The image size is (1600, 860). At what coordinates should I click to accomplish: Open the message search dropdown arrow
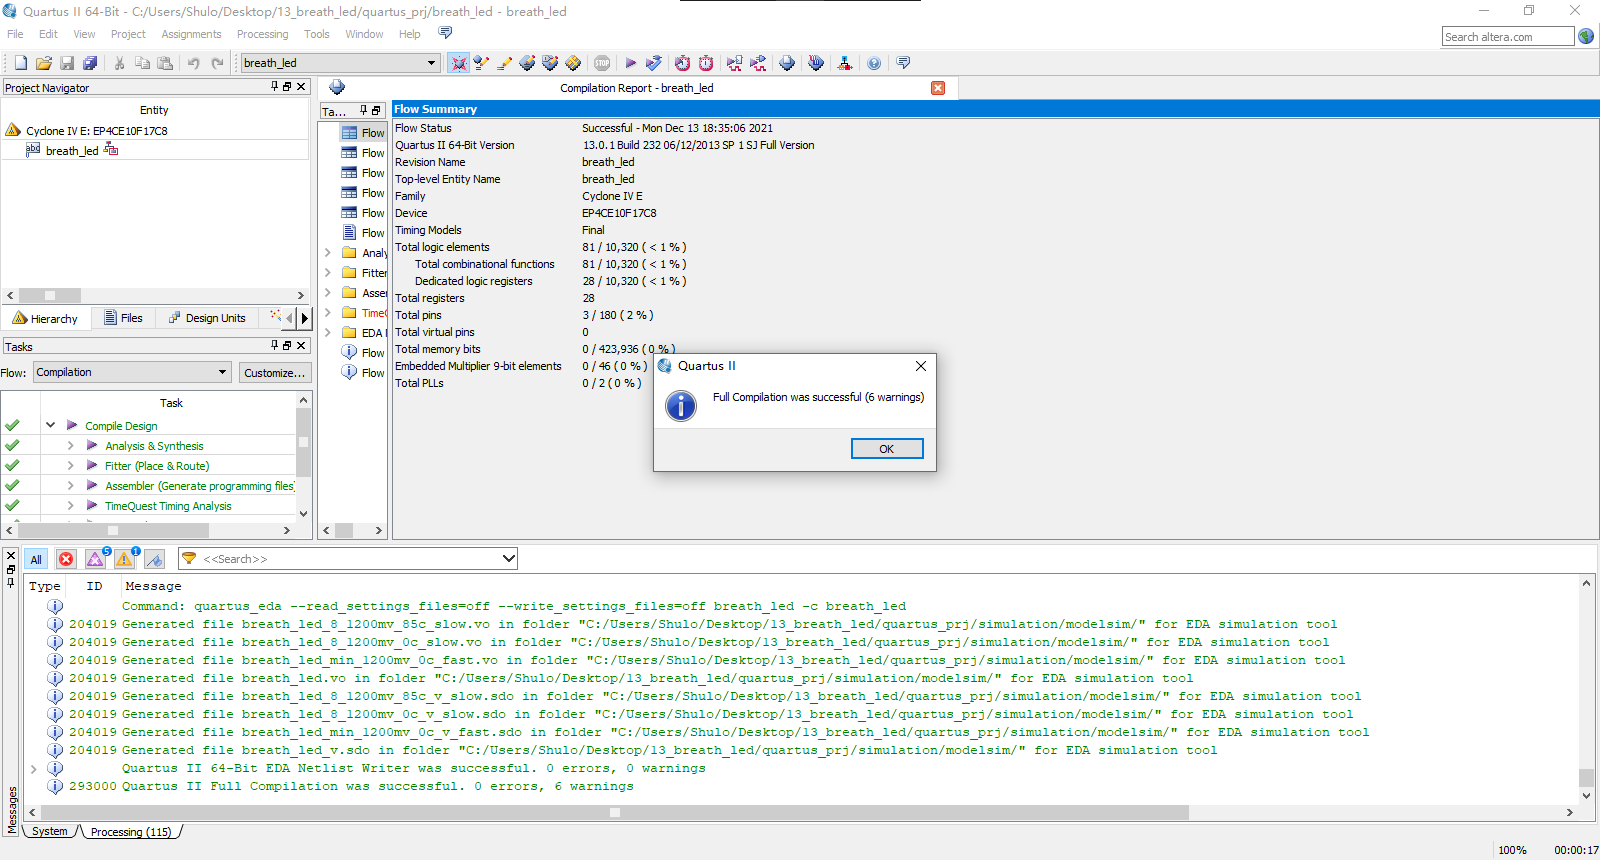[508, 558]
